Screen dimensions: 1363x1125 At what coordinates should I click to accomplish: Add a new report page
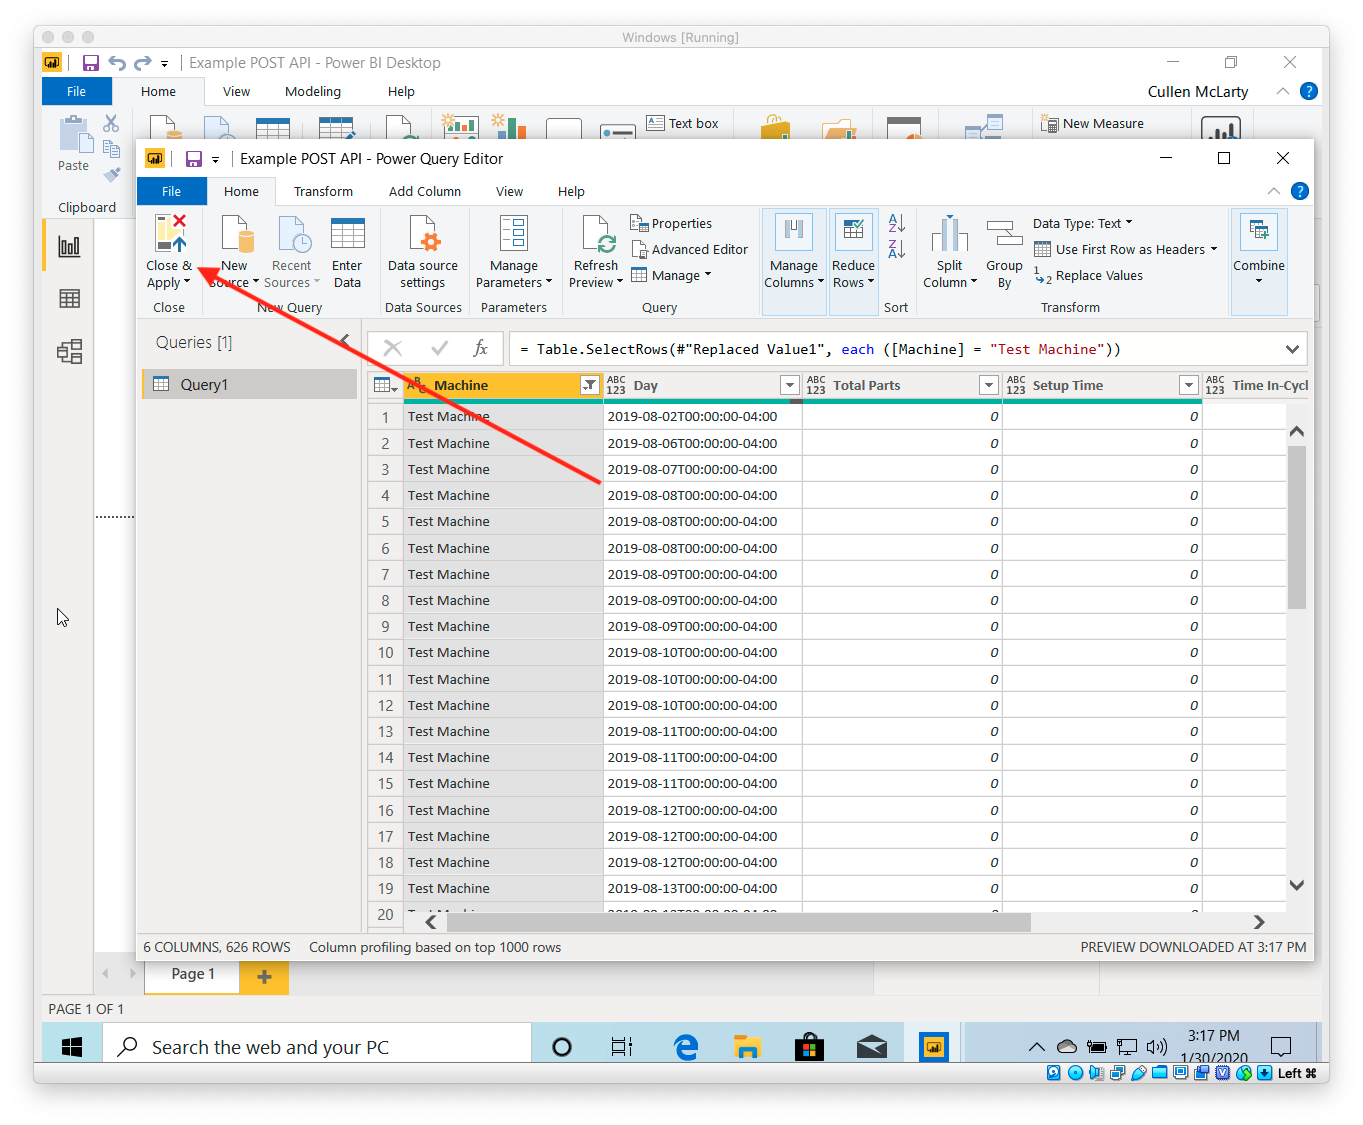pos(264,977)
